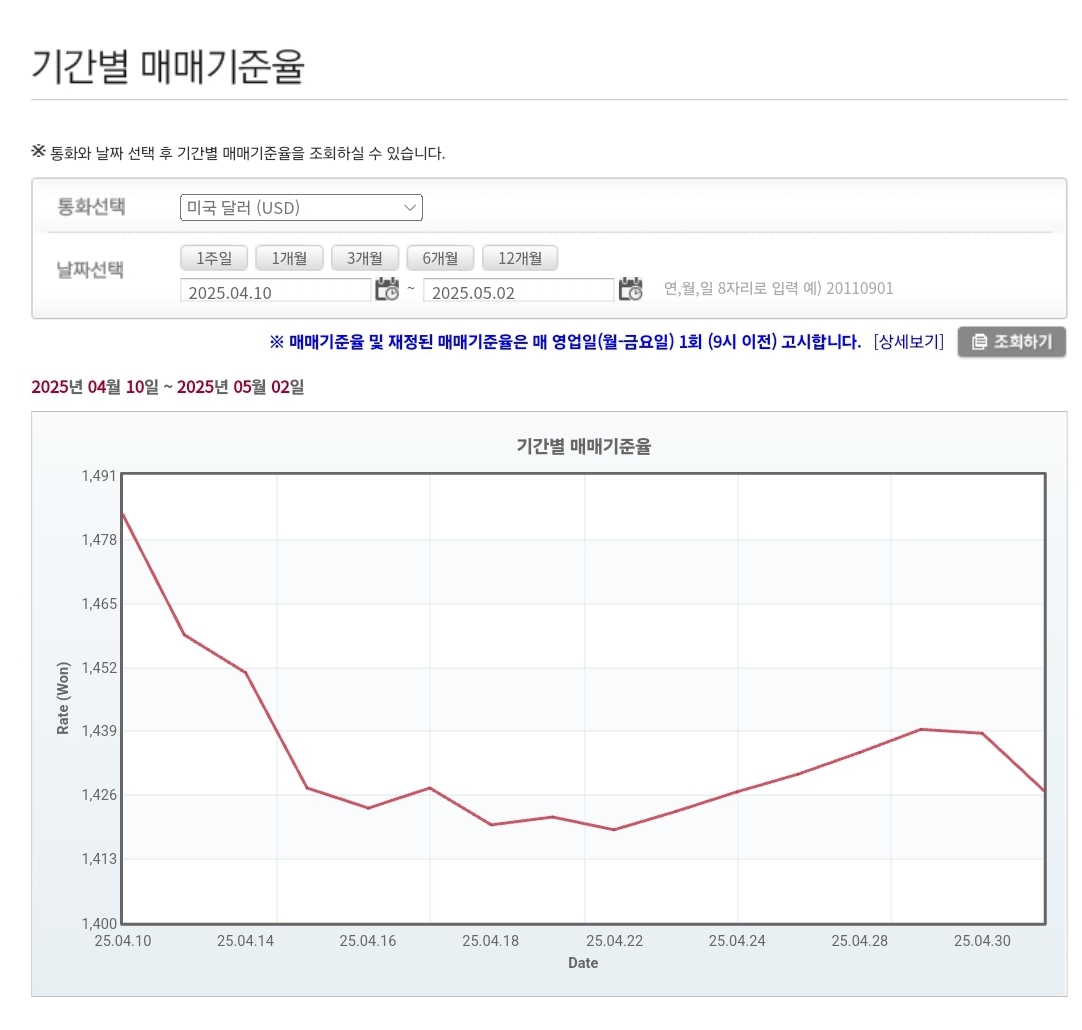Click the 25.04.18 x-axis date label

(x=491, y=941)
